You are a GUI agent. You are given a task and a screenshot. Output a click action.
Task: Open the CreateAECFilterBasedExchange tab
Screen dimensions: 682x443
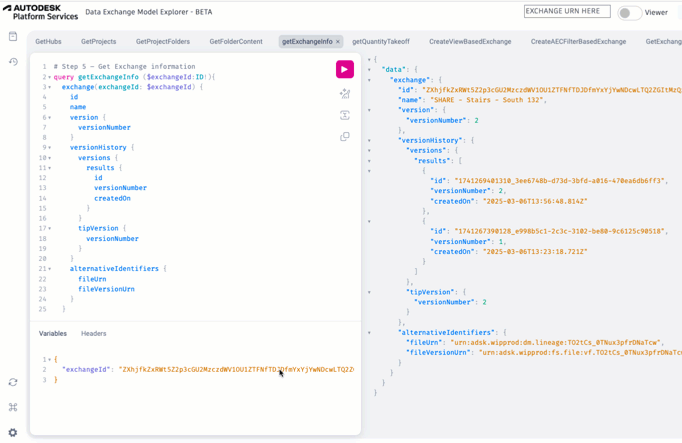578,42
